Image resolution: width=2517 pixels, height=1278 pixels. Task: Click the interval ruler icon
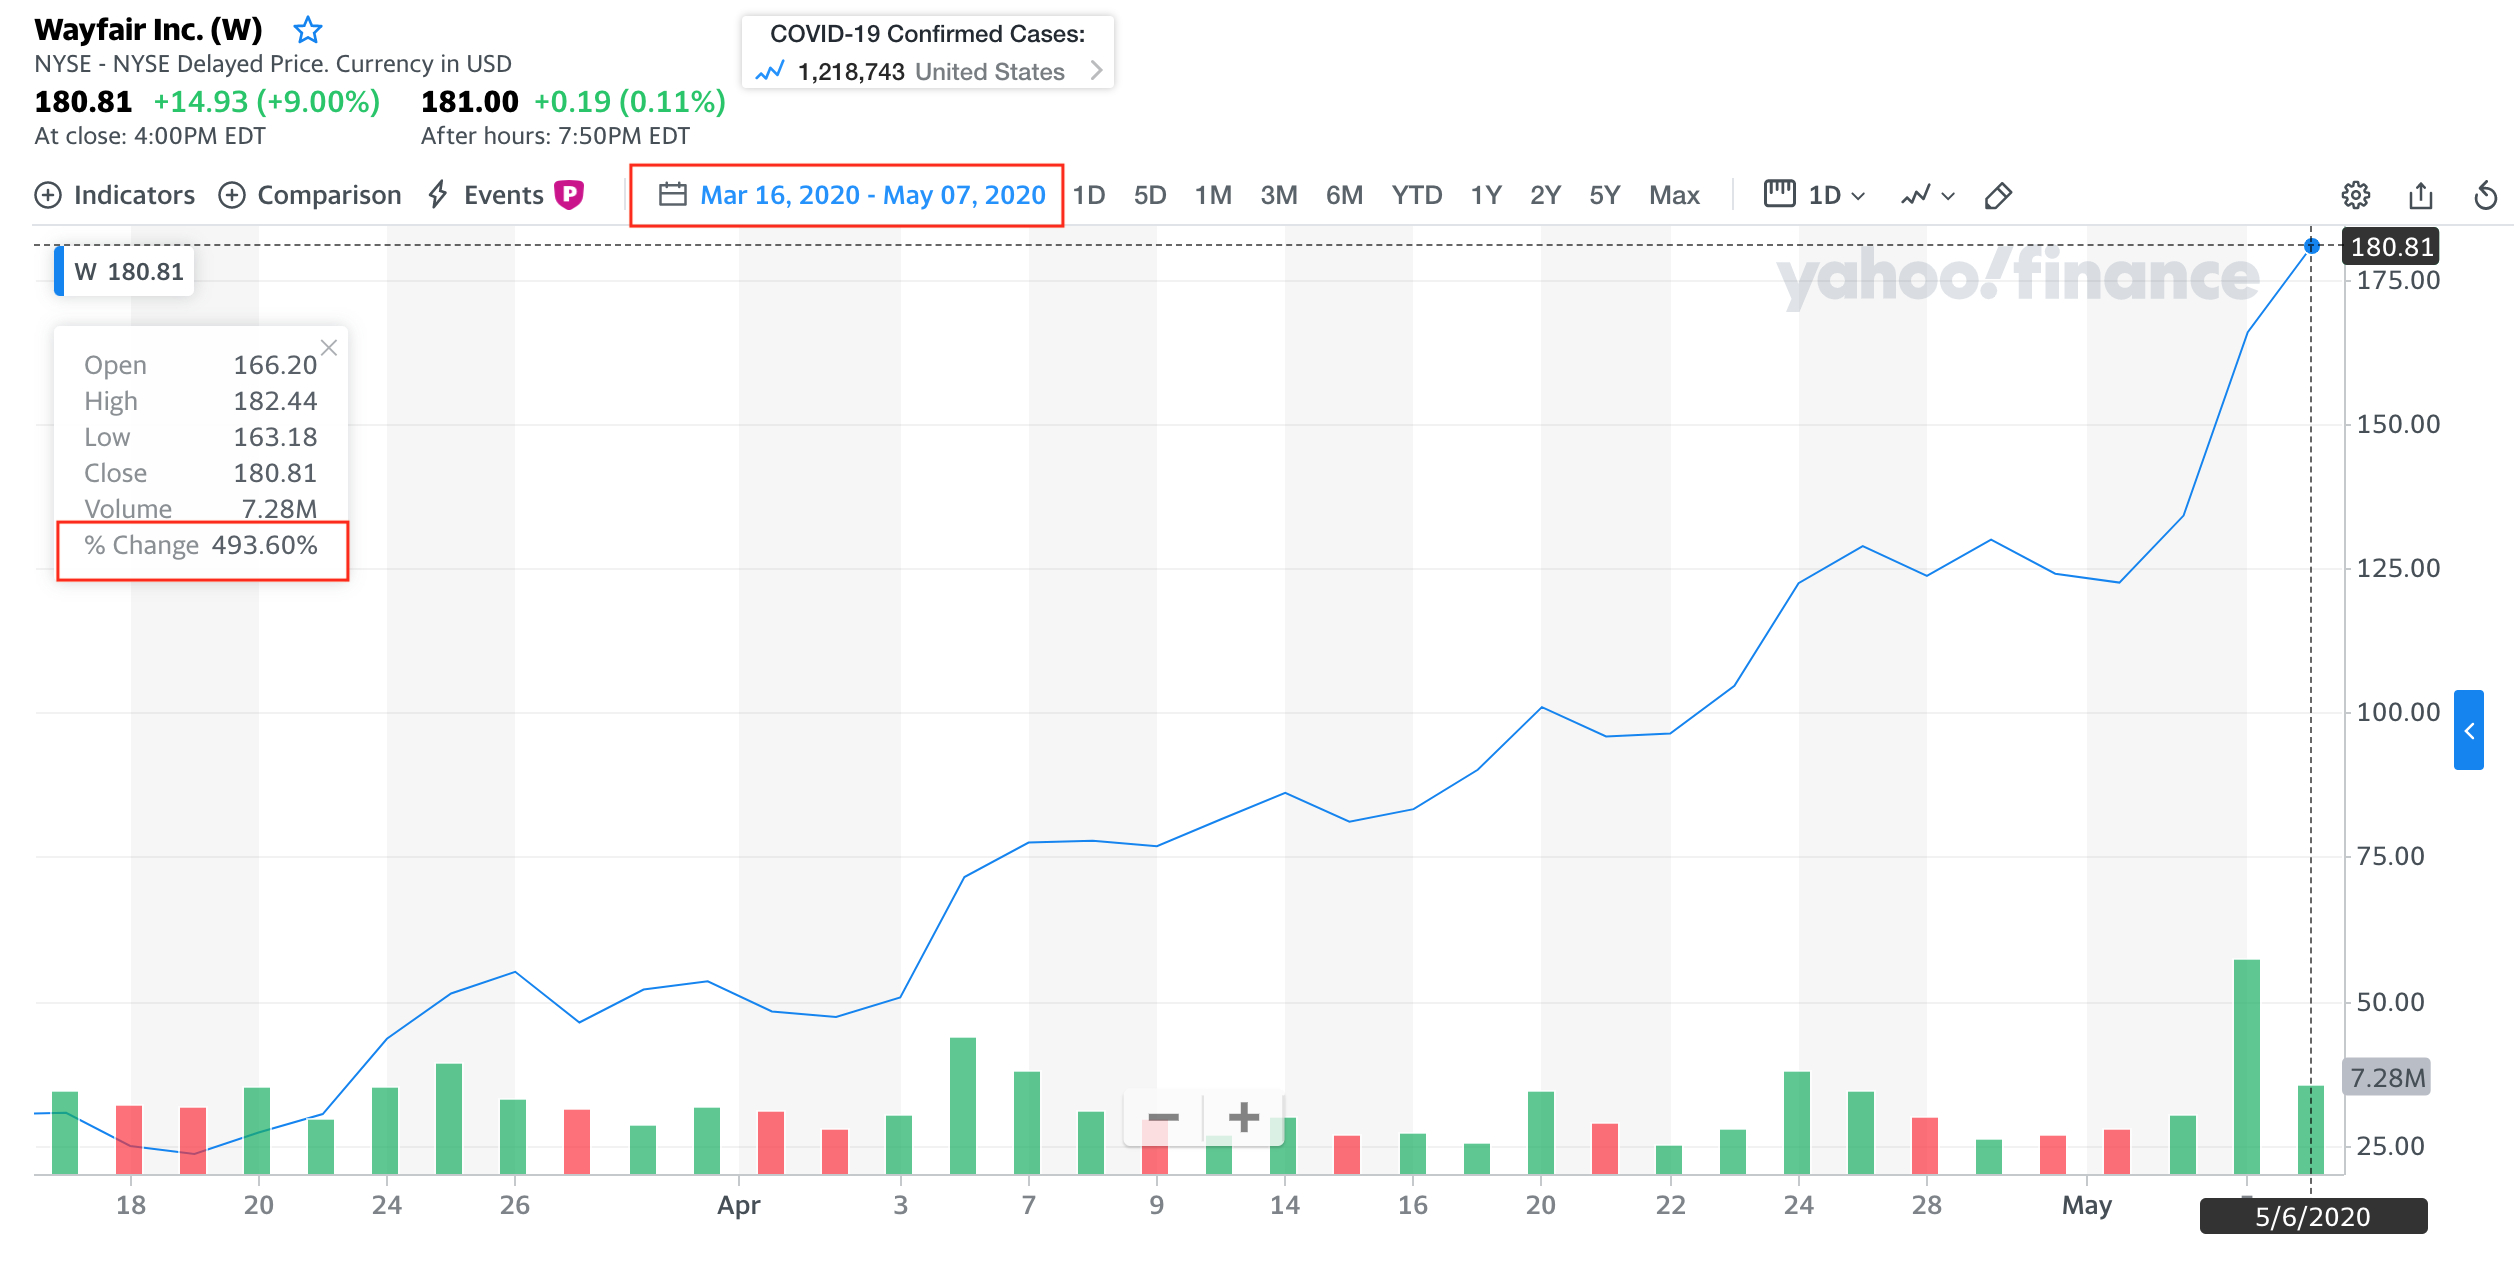pos(1780,193)
